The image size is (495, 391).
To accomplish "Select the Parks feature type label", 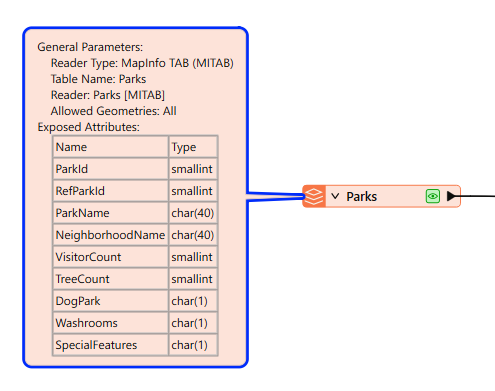I will [362, 196].
